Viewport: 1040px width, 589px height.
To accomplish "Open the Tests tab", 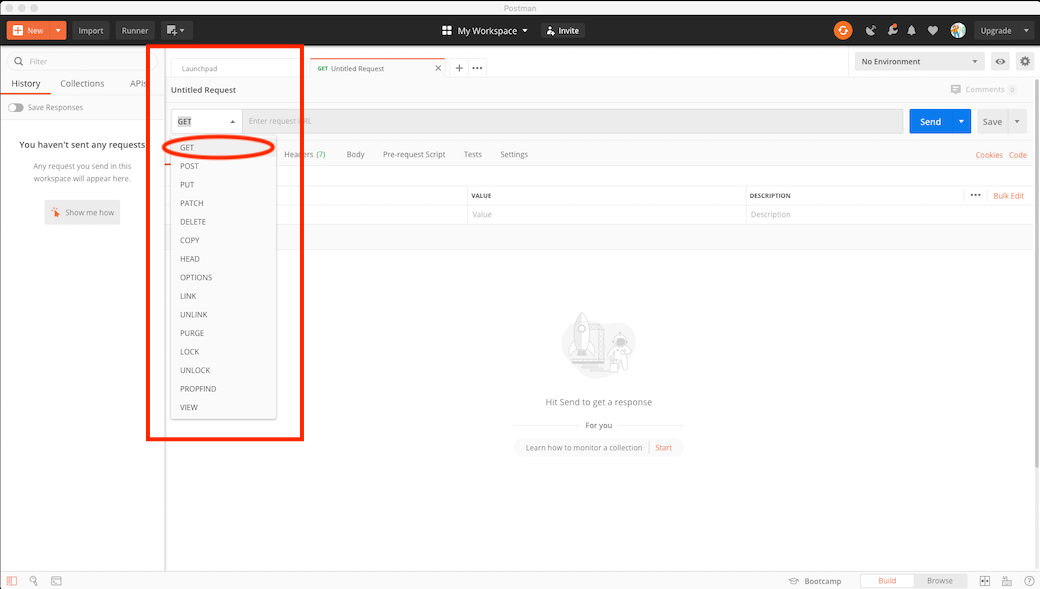I will (472, 155).
